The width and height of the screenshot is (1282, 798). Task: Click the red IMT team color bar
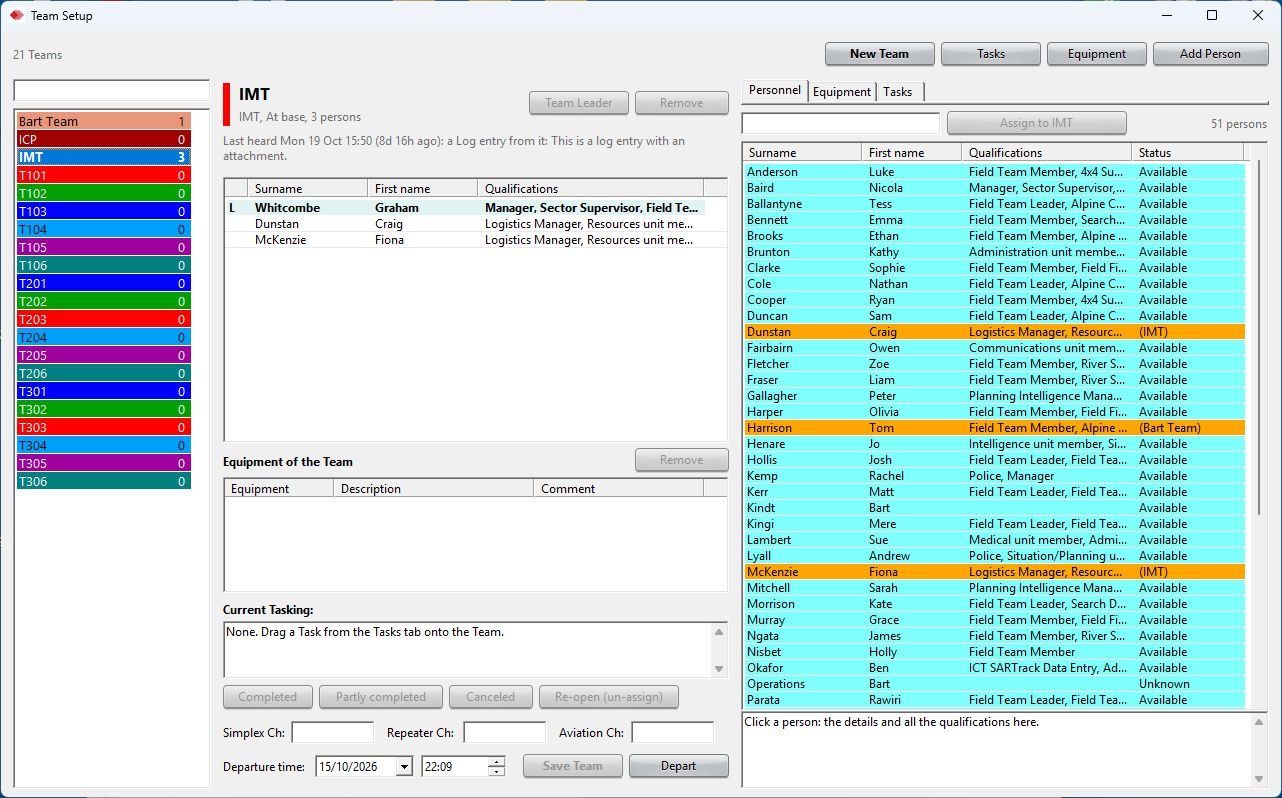[227, 103]
